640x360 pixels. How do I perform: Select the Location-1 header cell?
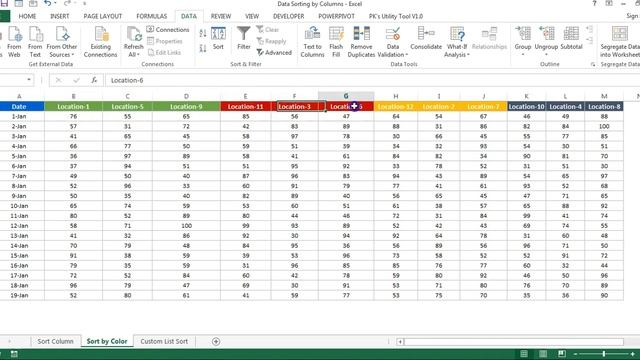73,107
